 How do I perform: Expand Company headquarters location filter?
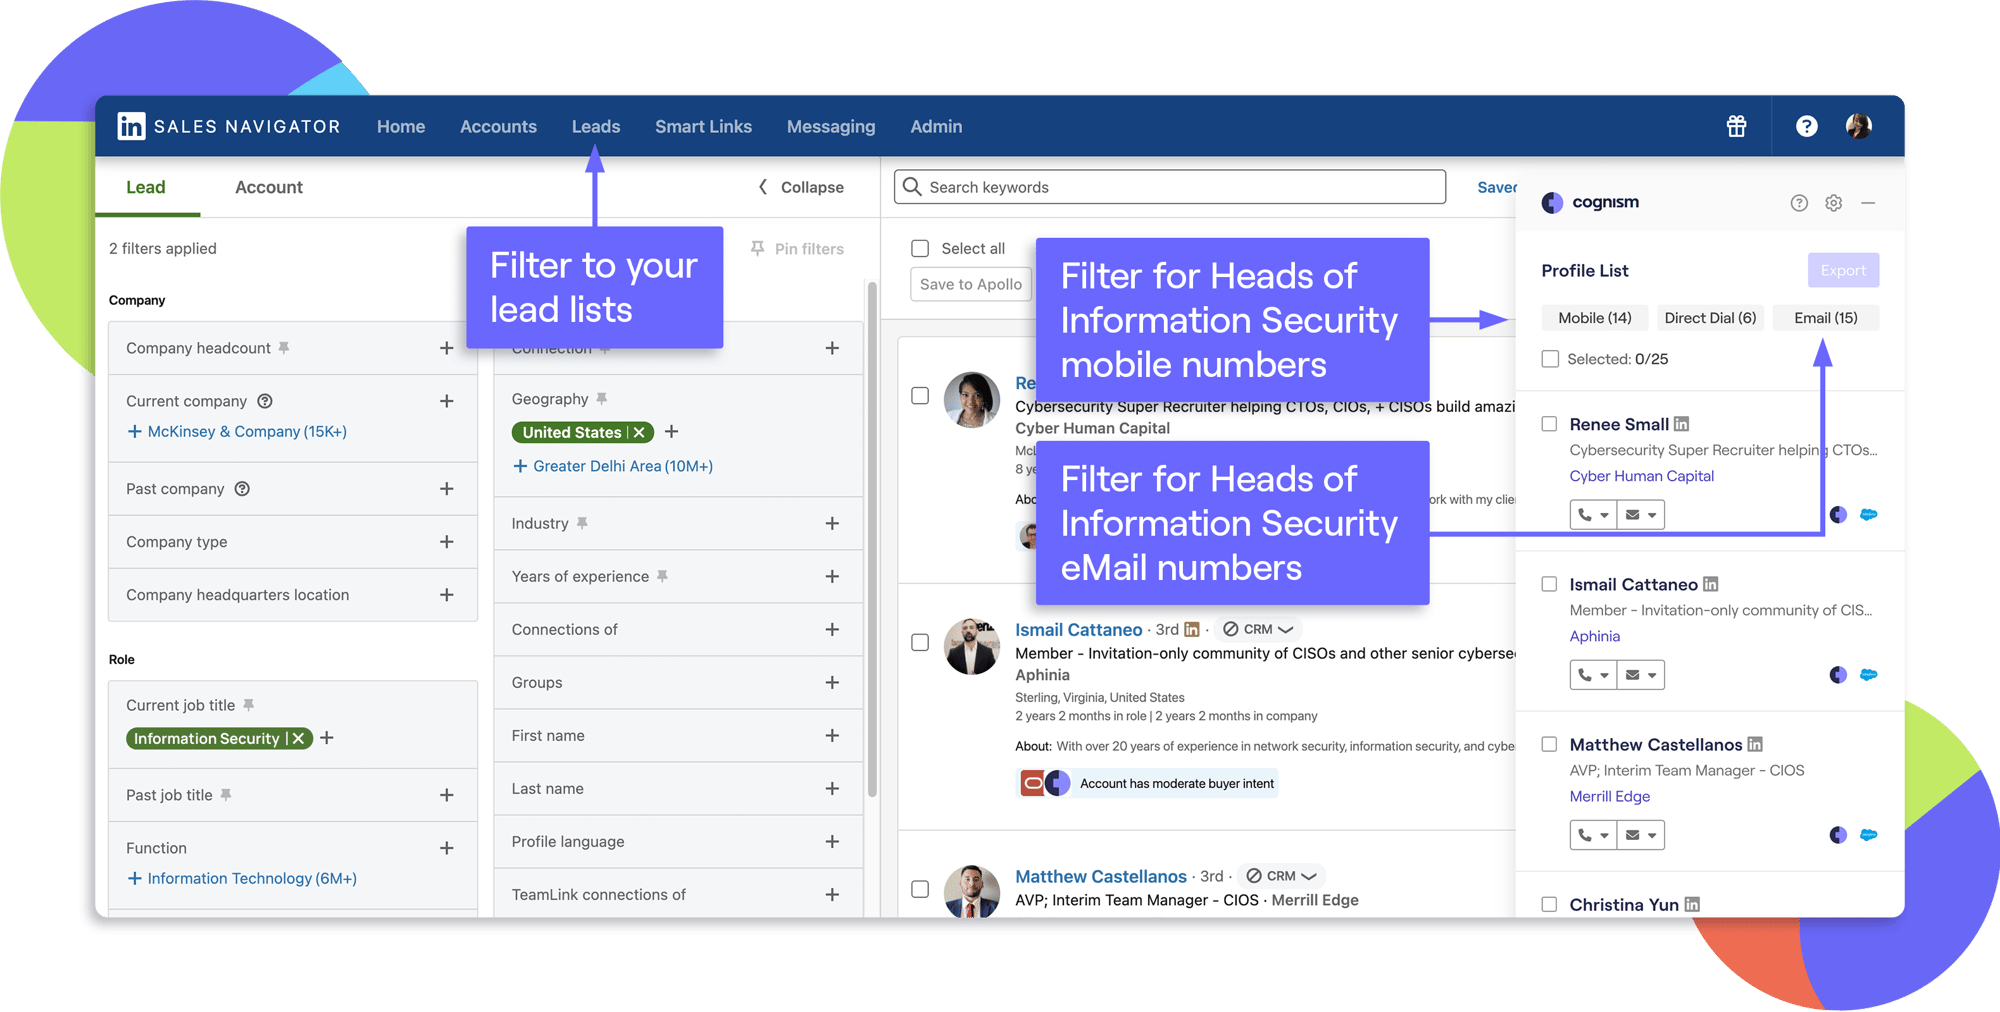tap(446, 595)
